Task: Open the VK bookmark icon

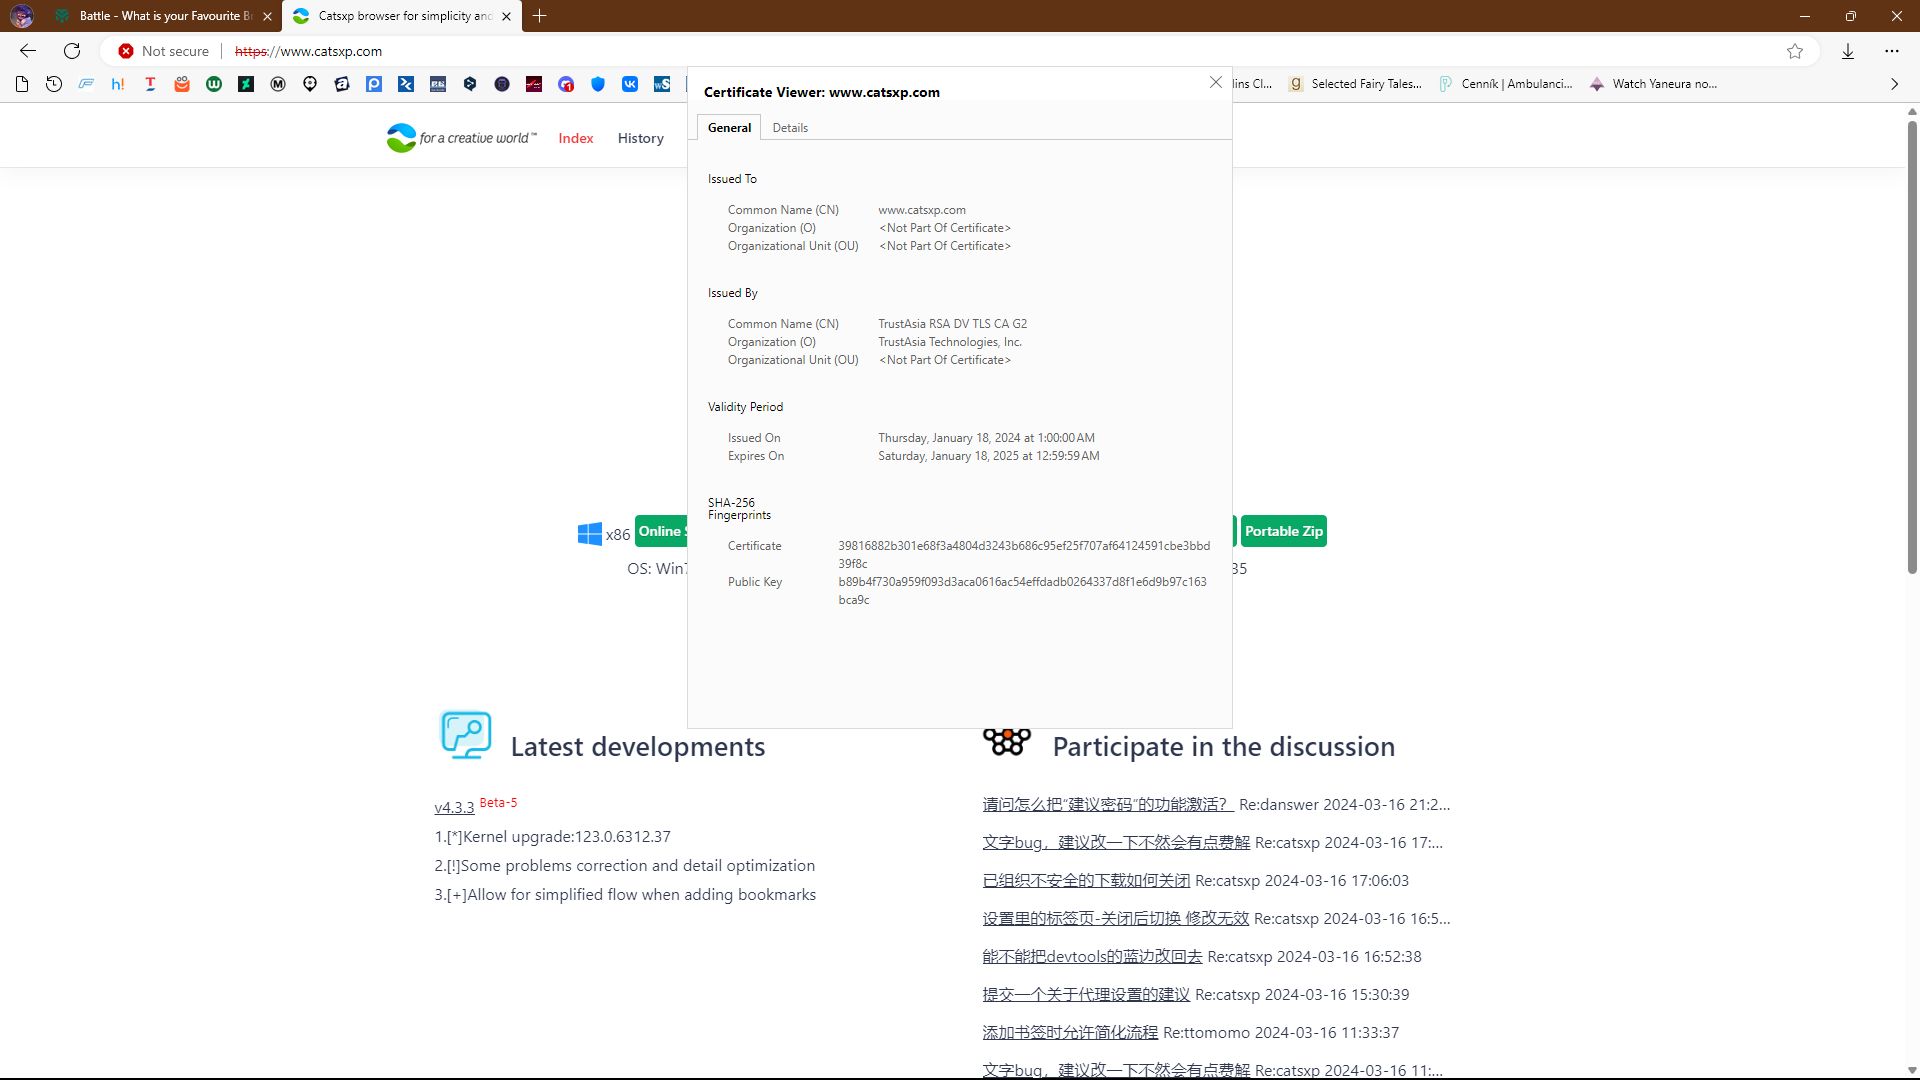Action: click(x=630, y=84)
